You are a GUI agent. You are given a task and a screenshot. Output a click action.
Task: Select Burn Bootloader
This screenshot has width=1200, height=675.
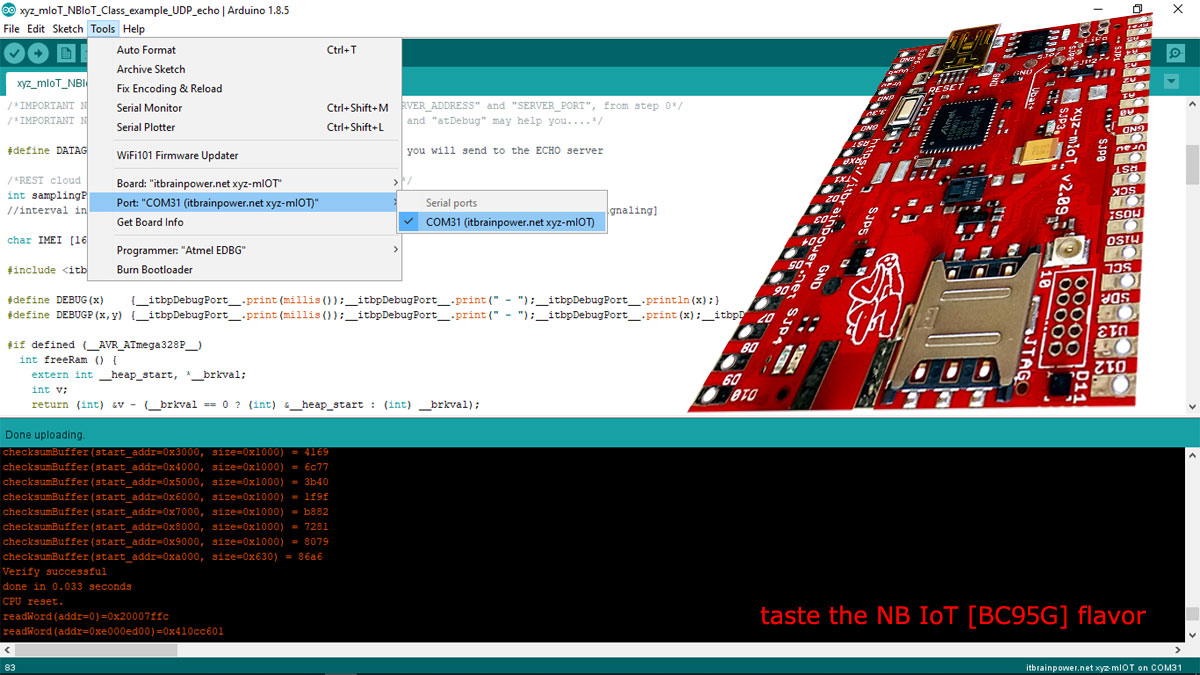click(x=154, y=270)
